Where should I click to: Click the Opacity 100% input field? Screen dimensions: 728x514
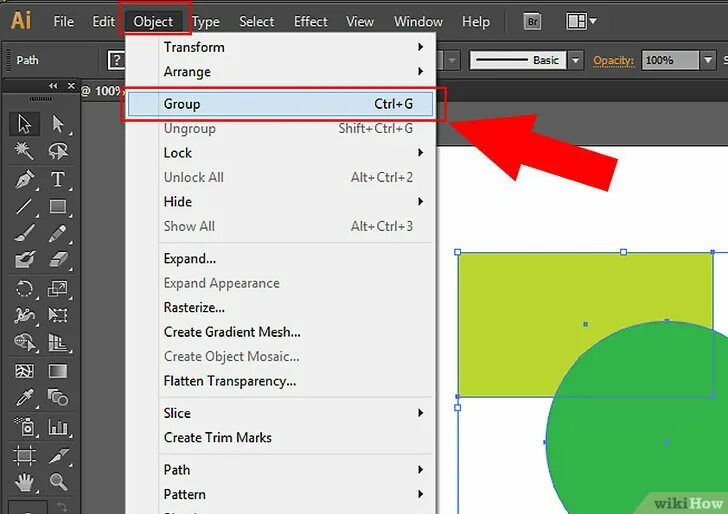(x=670, y=60)
